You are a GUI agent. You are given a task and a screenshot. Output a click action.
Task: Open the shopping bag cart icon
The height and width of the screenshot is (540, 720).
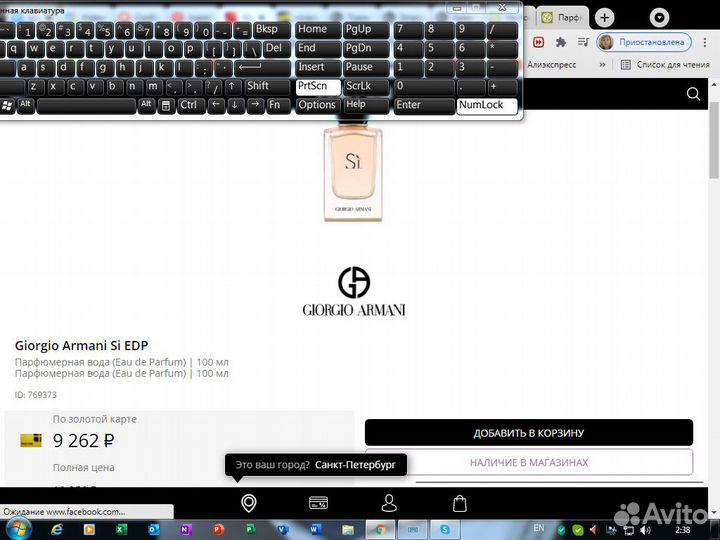459,503
